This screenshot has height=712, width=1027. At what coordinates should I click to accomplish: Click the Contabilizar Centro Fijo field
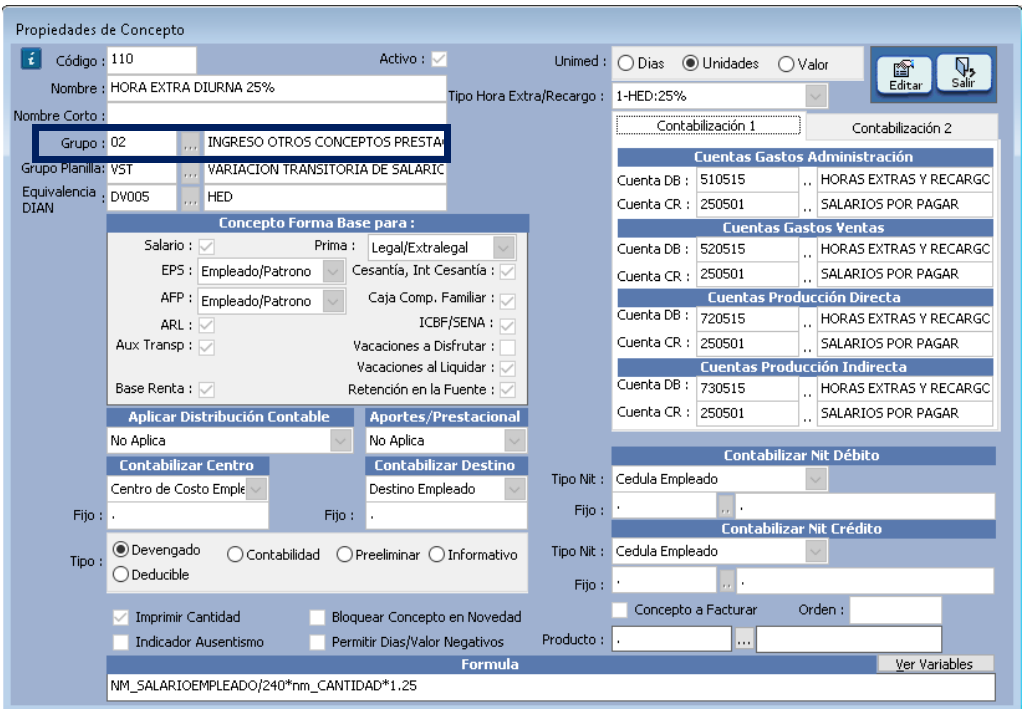(188, 516)
